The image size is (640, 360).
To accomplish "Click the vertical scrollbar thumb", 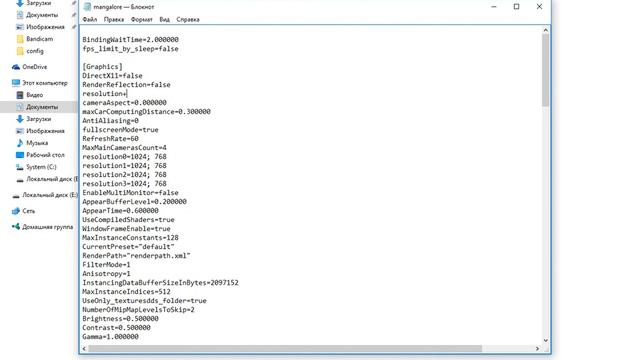I will 545,70.
